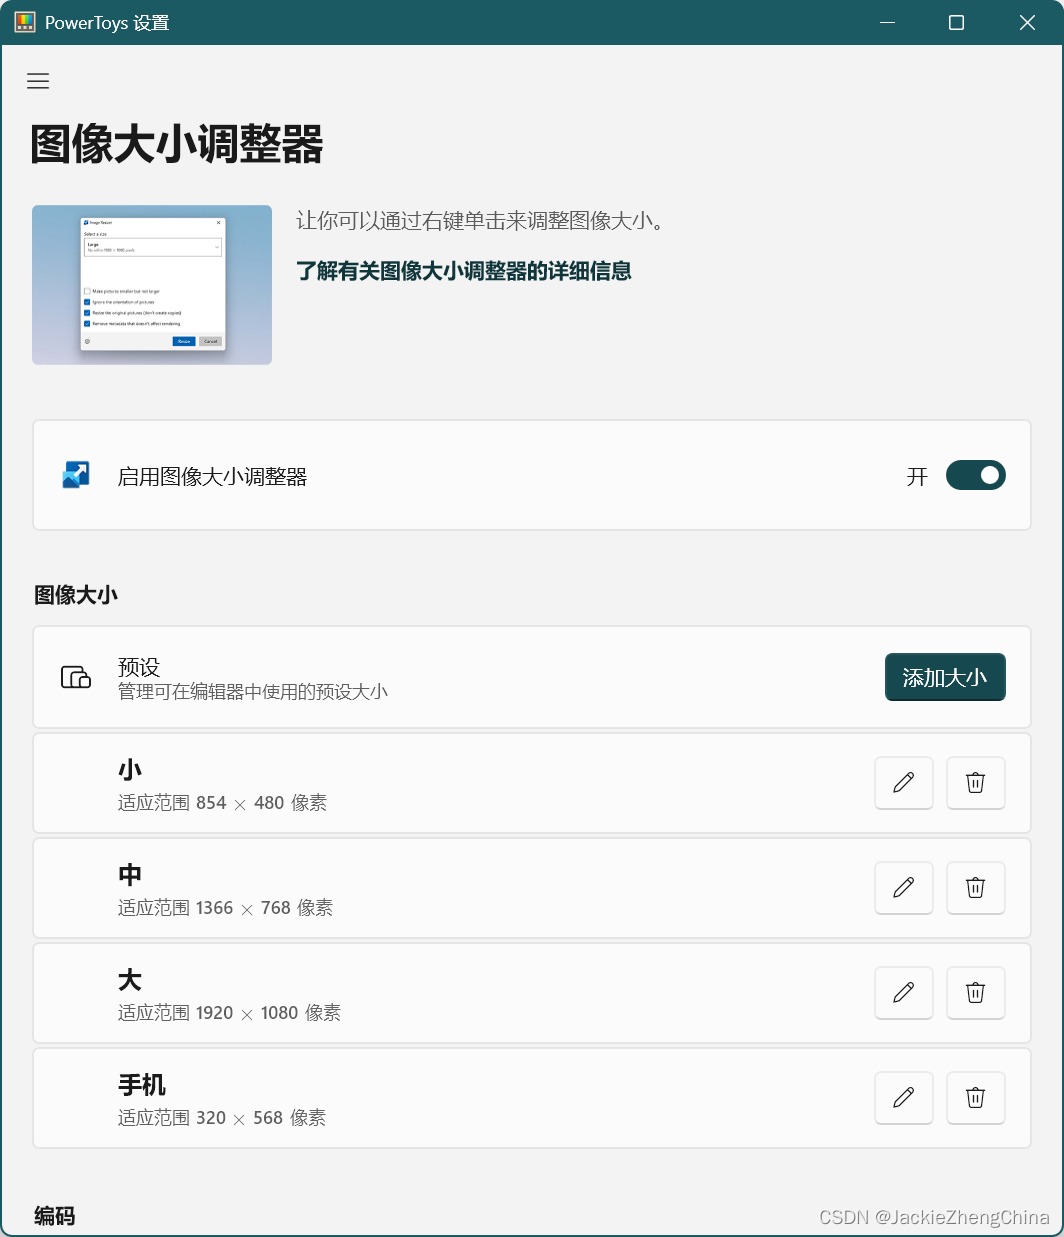Image resolution: width=1064 pixels, height=1237 pixels.
Task: Click the 适应范围 320 × 568 像素 text
Action: point(222,1118)
